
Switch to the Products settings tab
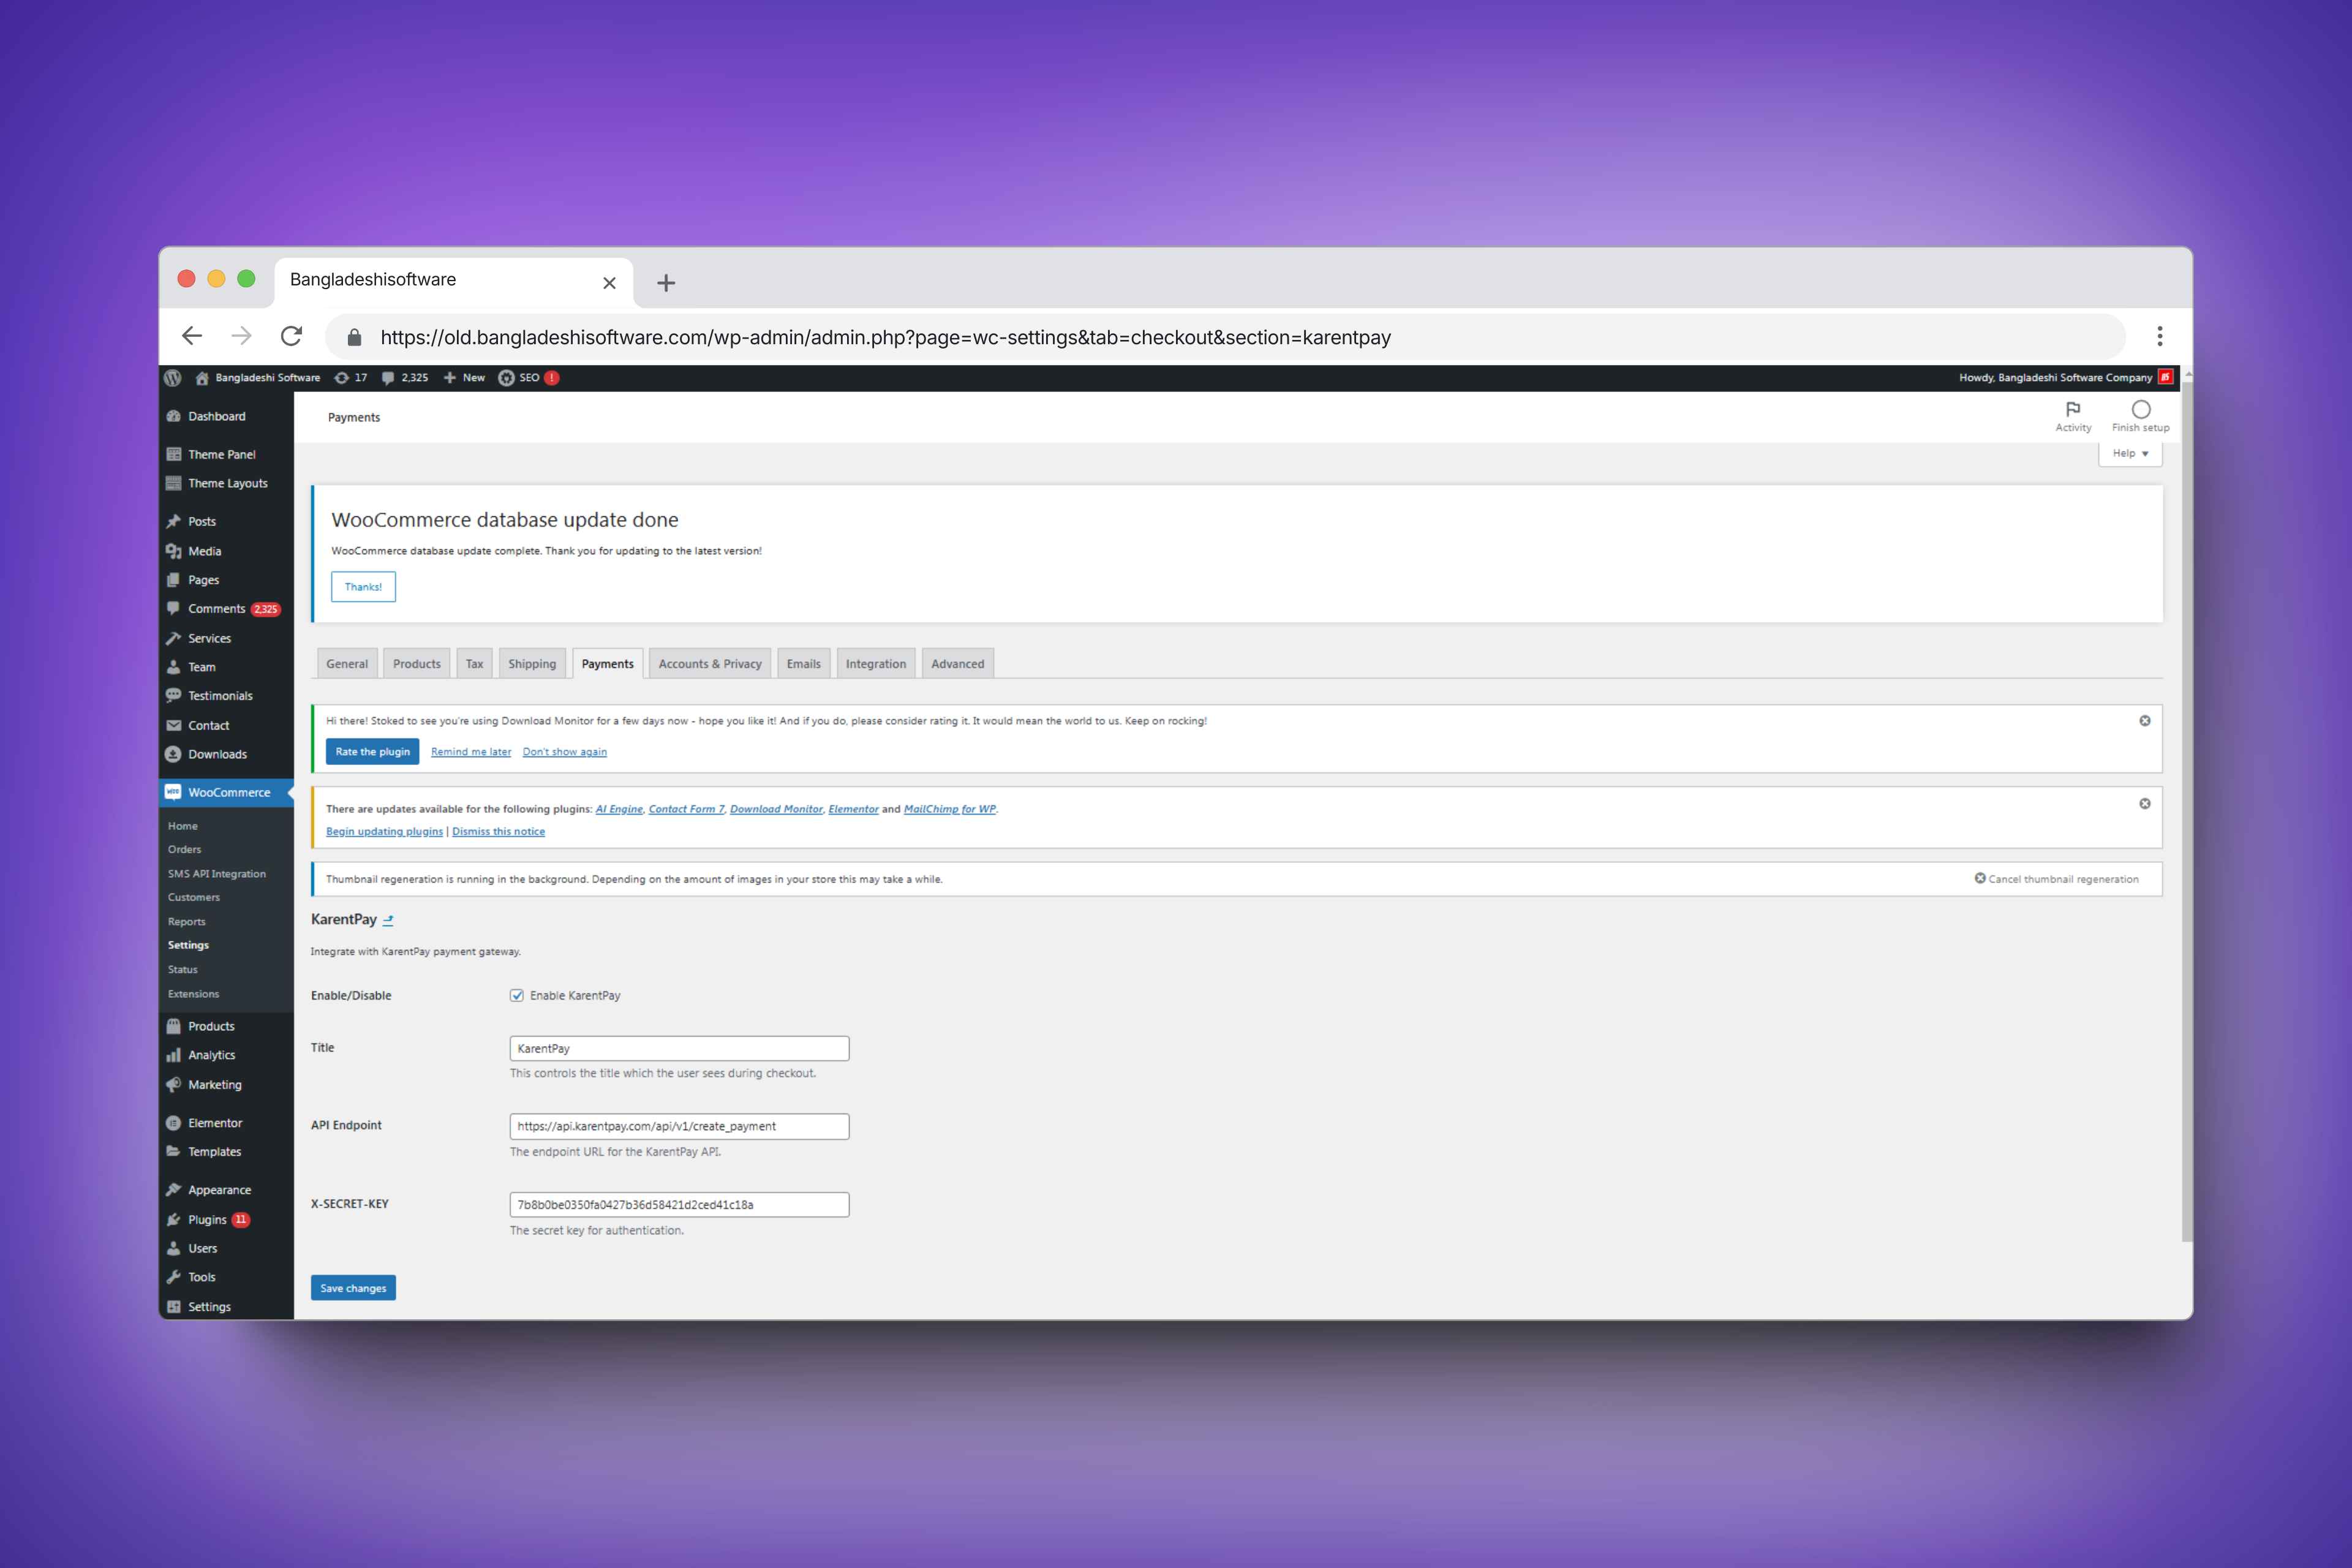tap(417, 664)
